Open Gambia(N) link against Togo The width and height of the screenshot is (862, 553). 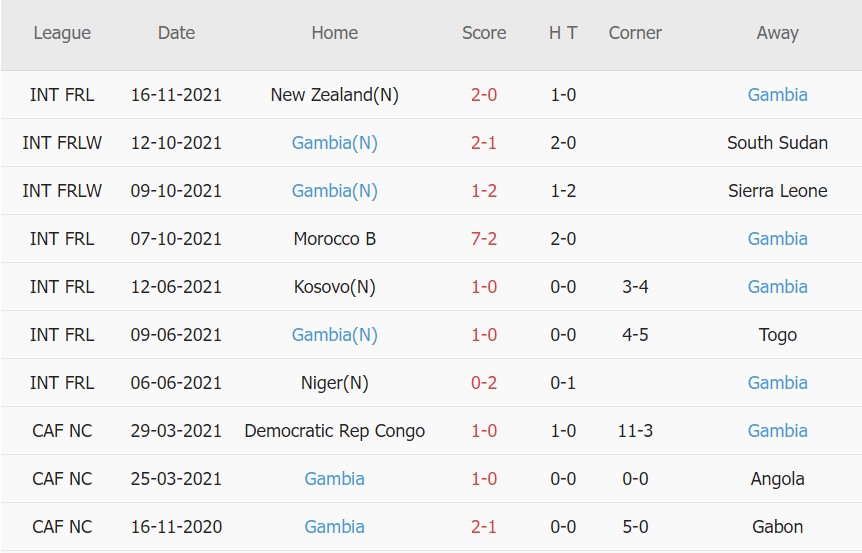pyautogui.click(x=334, y=335)
